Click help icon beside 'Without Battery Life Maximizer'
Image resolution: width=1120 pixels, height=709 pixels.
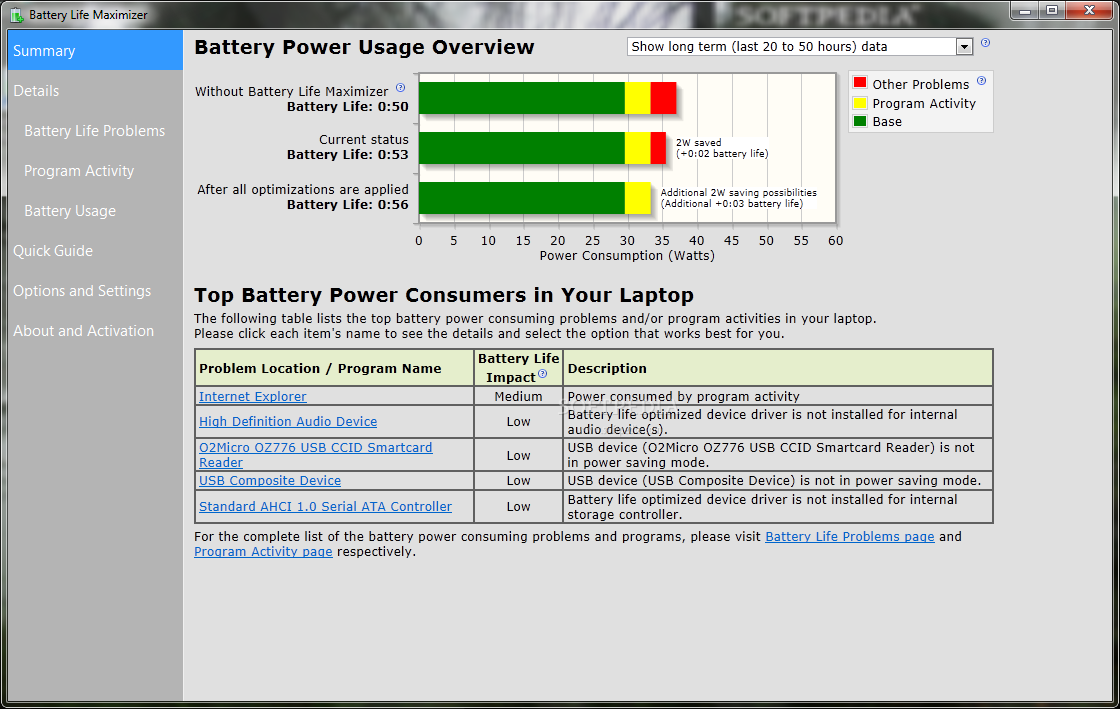click(400, 88)
